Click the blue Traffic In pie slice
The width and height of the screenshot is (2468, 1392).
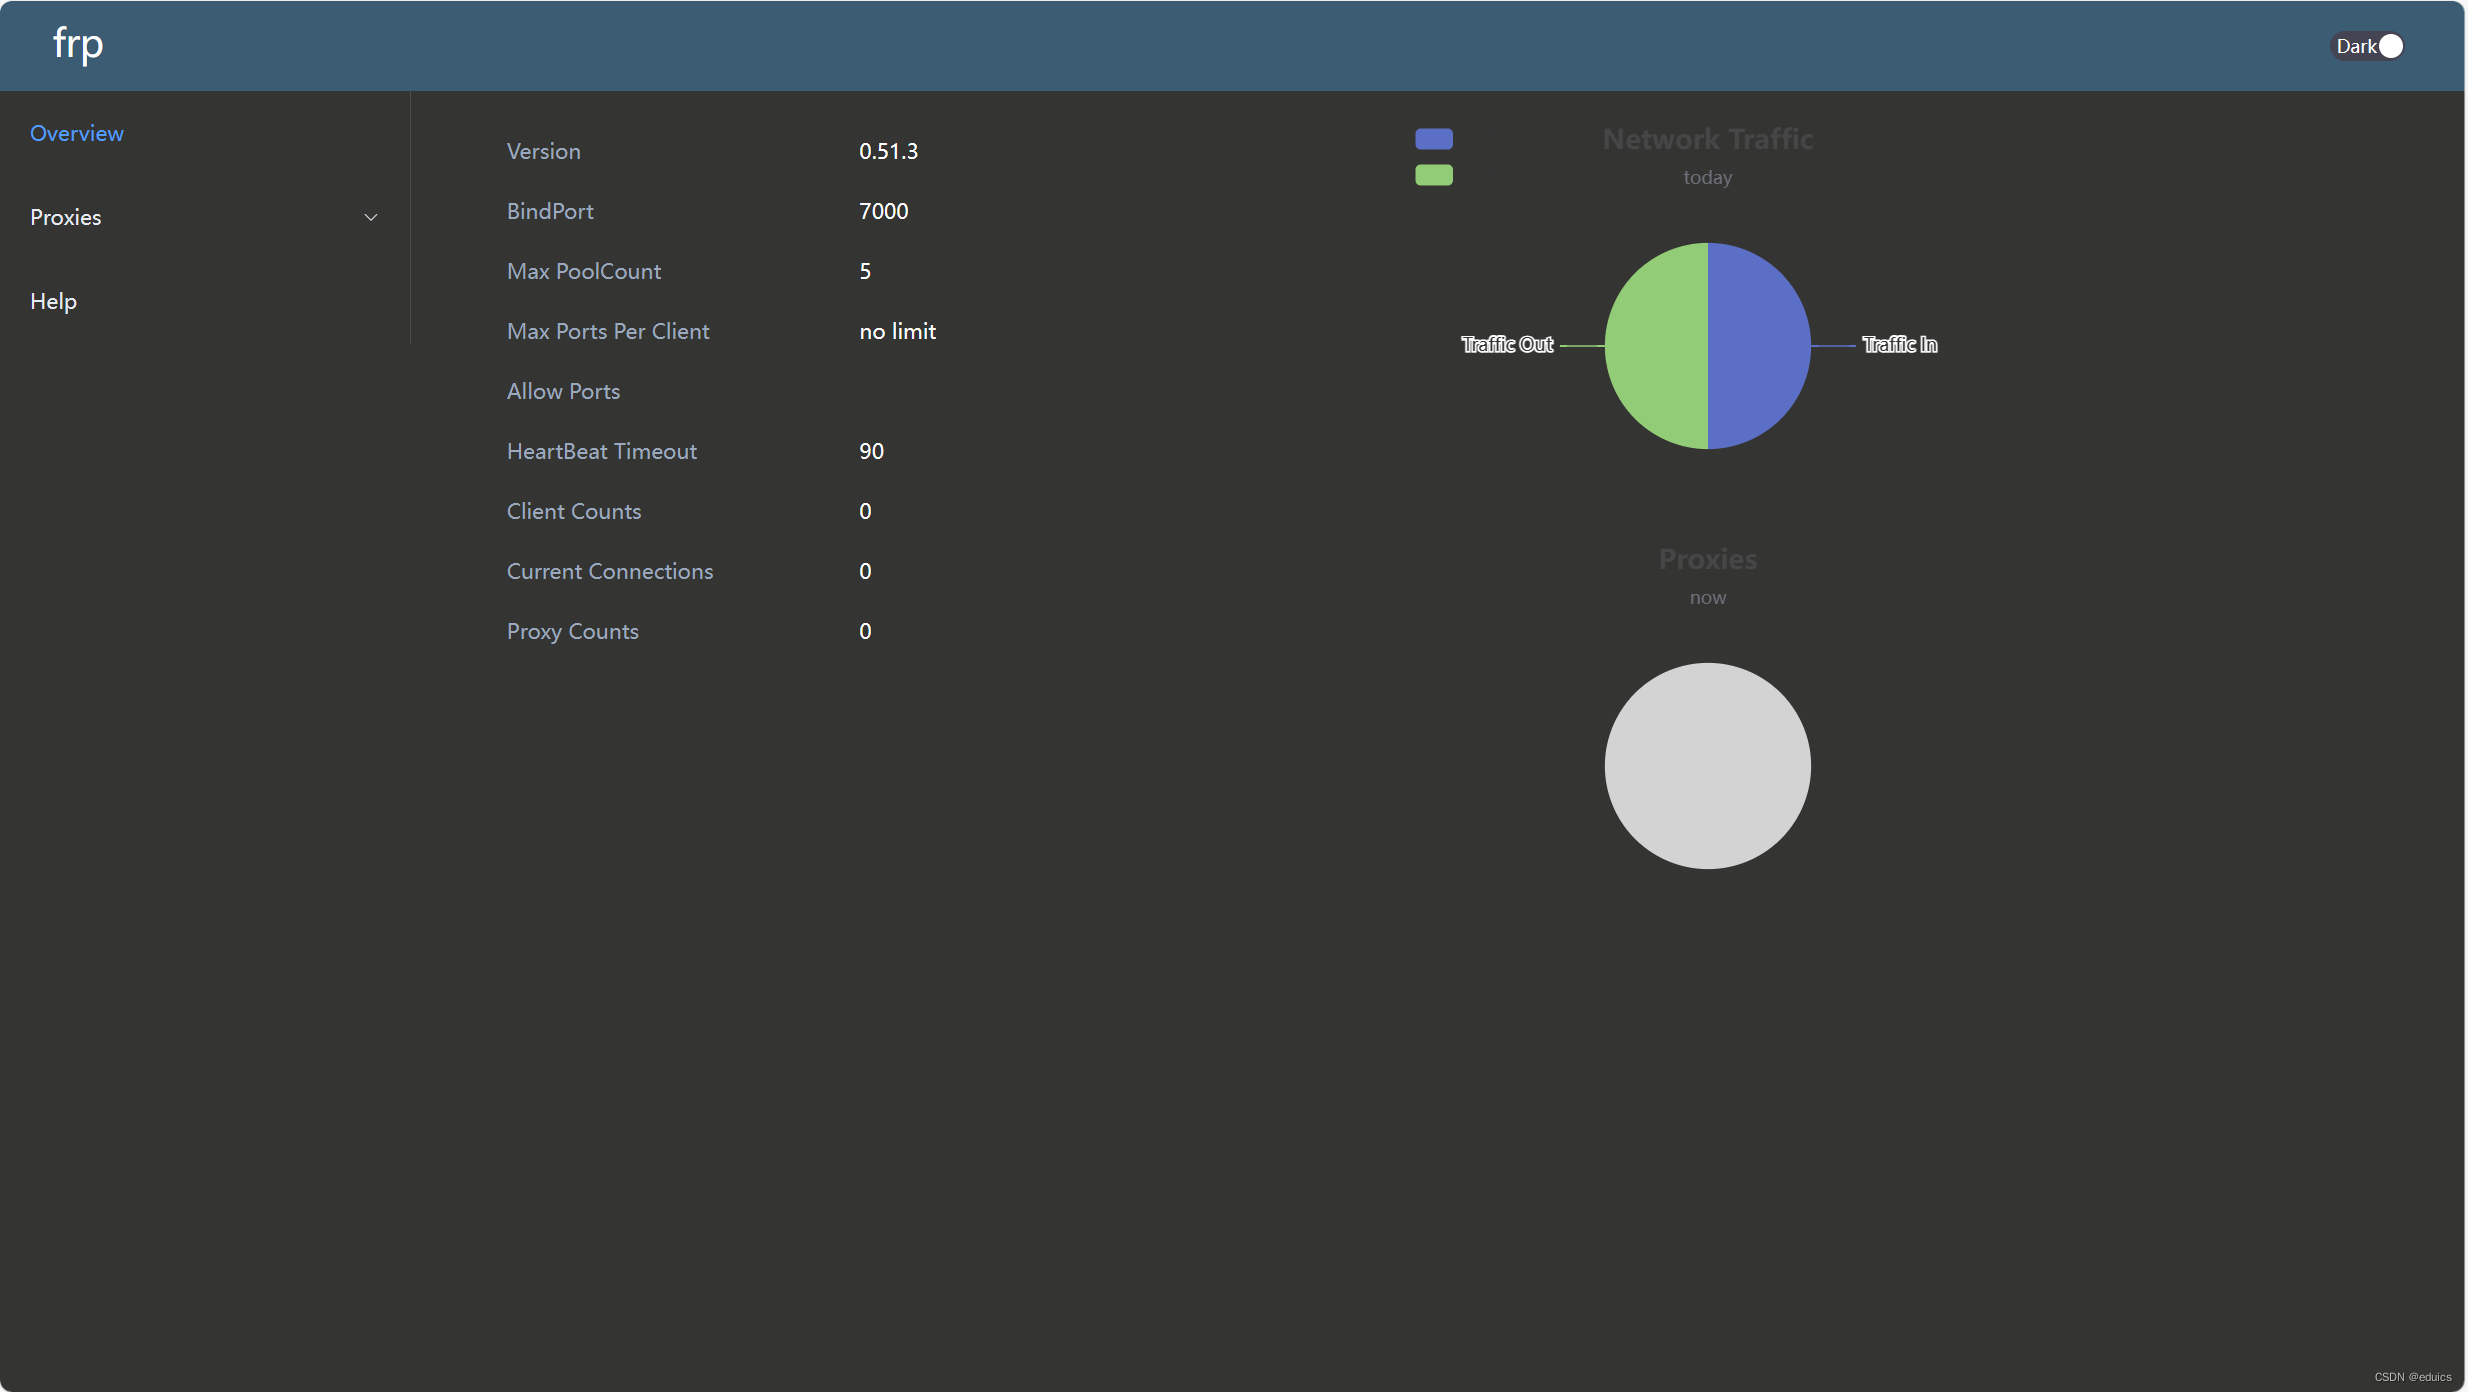1760,346
